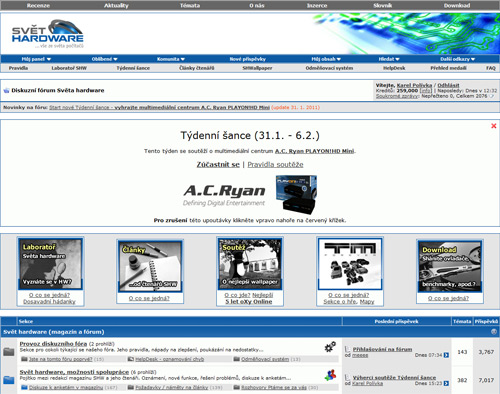
Task: Close the Týdenní šance banner with red cross
Action: coord(494,126)
